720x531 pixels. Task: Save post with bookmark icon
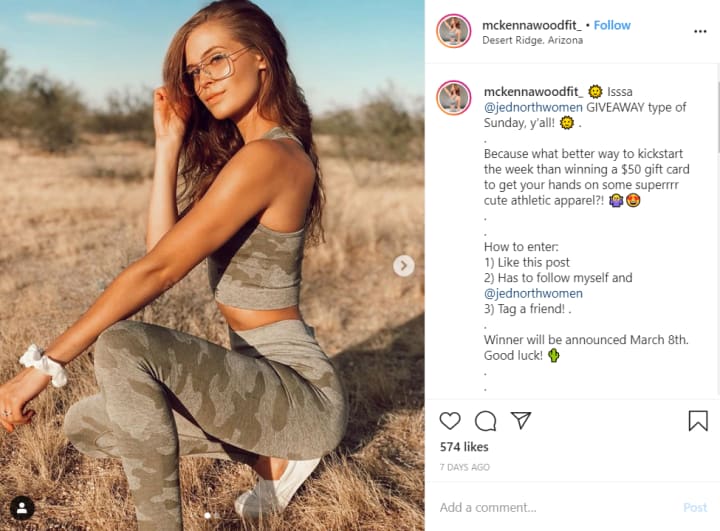[698, 420]
